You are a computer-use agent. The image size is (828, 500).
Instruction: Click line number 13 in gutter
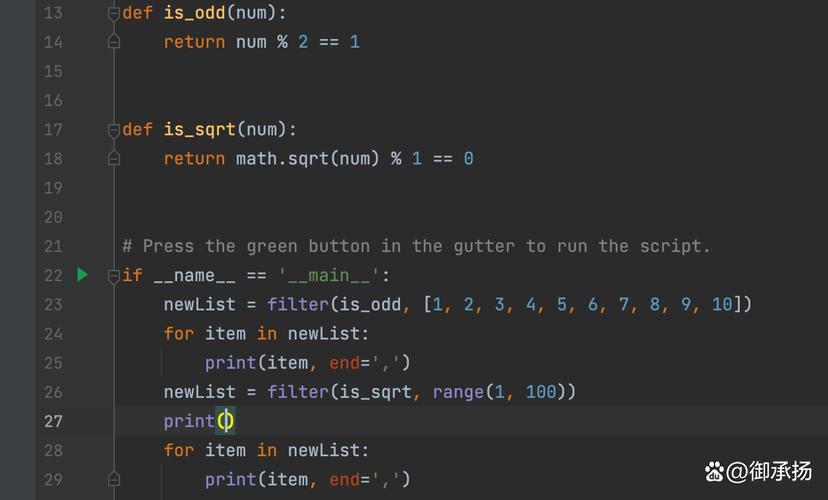53,13
